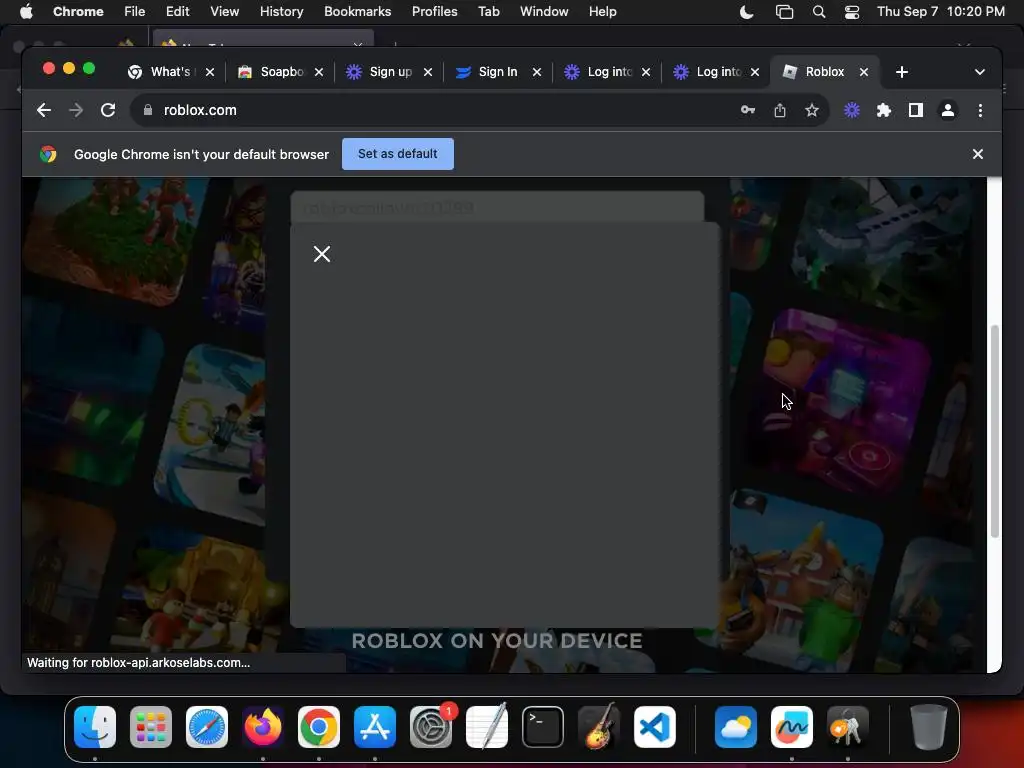Close the dark captcha modal with X
Viewport: 1024px width, 768px height.
point(321,254)
